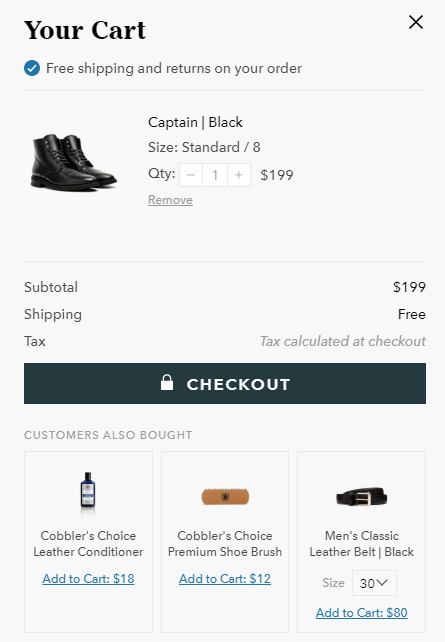Click Men's Classic Leather Belt name

pyautogui.click(x=361, y=544)
